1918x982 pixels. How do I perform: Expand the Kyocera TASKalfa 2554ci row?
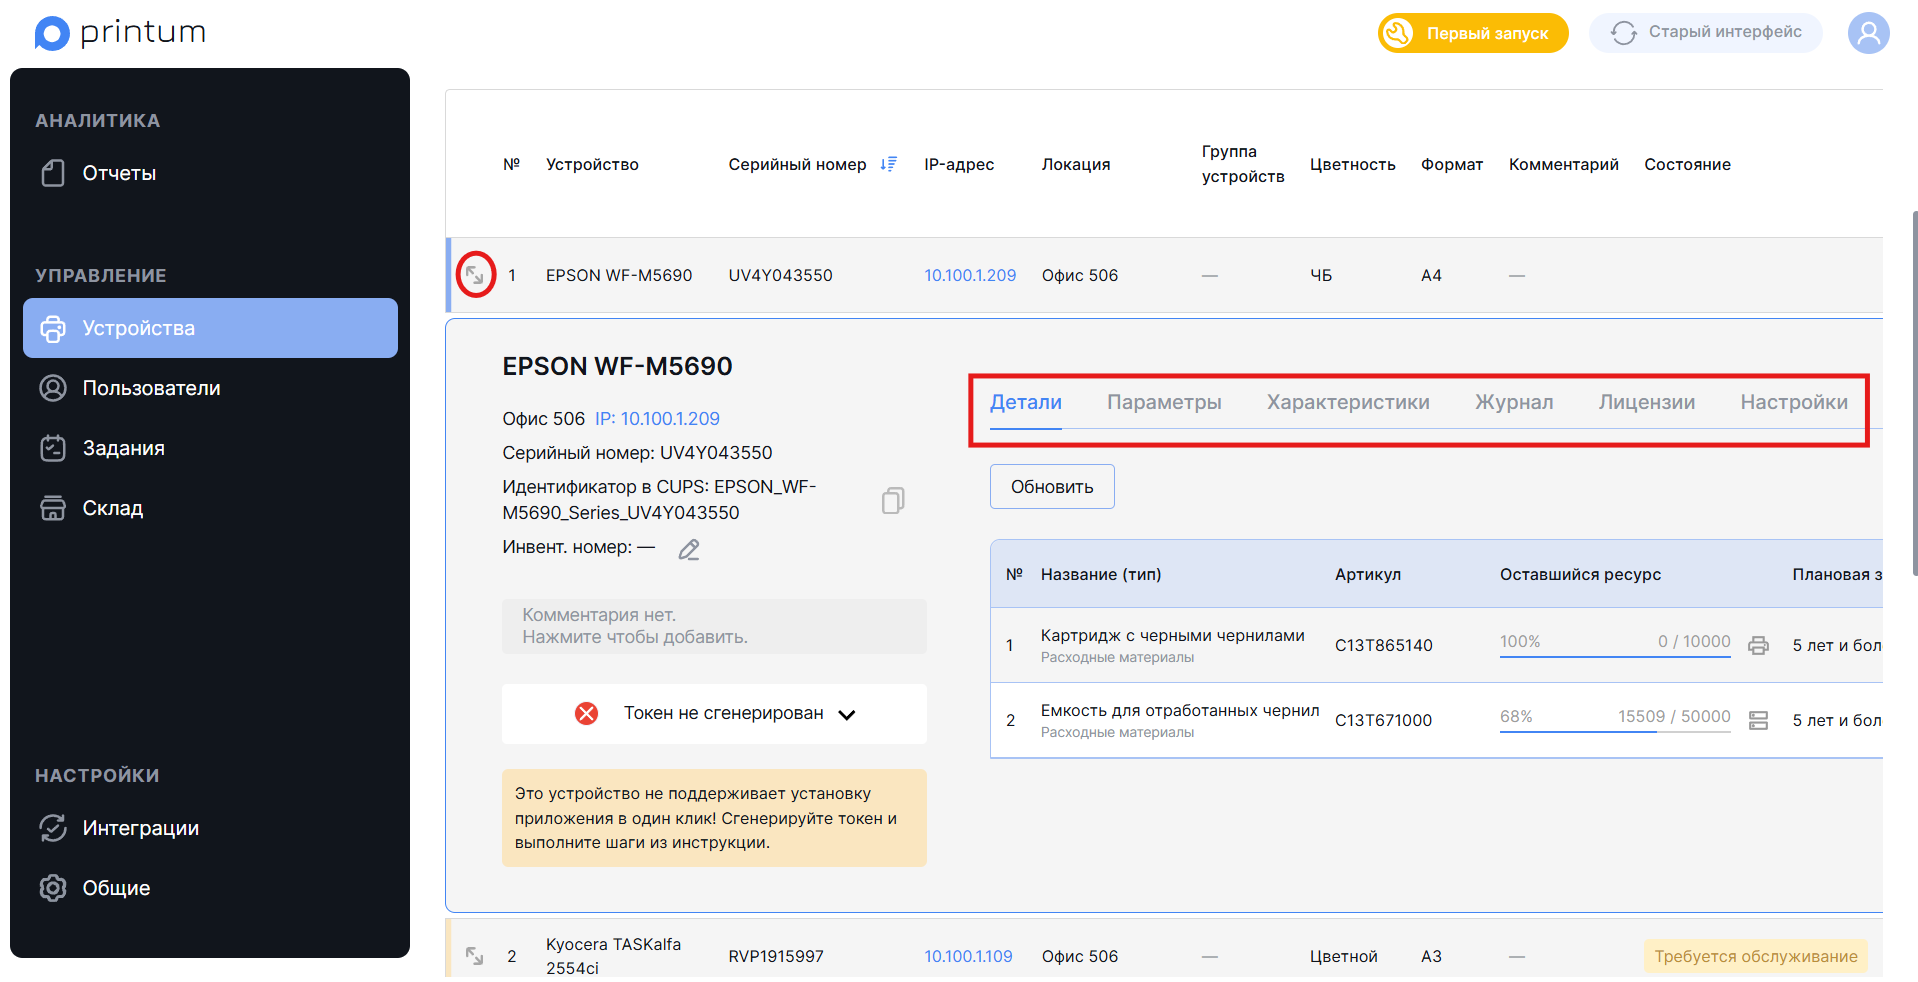coord(475,956)
